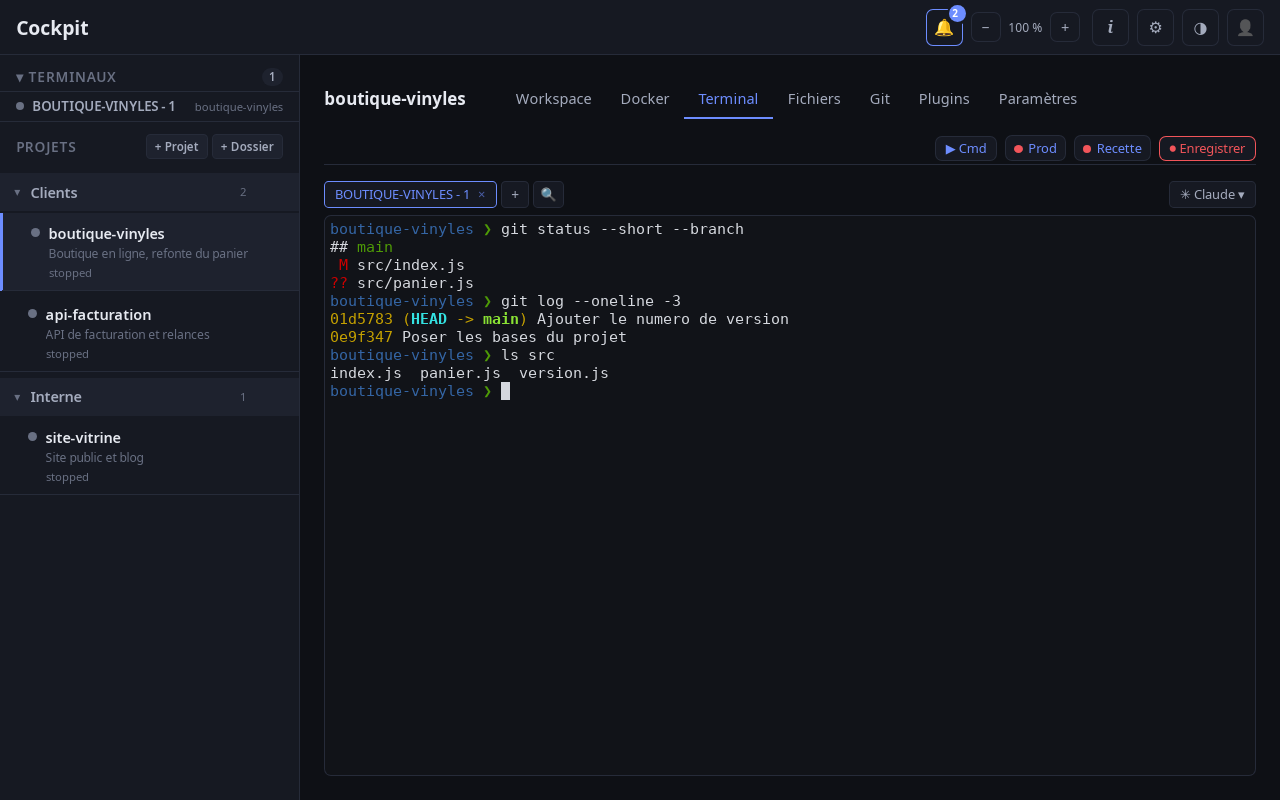The height and width of the screenshot is (800, 1280).
Task: Add a new project with + Projet
Action: (x=177, y=146)
